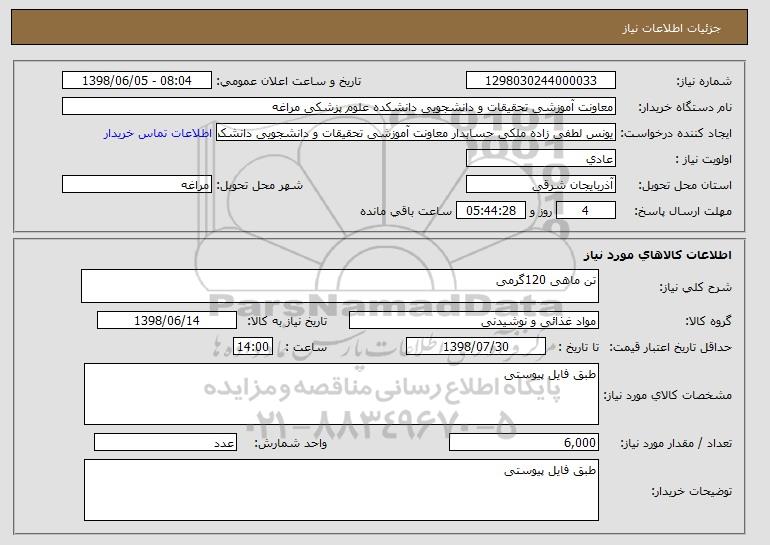Viewport: 770px width, 545px height.
Task: Select the مشخصات کالای مورد نیاز text area
Action: 341,394
